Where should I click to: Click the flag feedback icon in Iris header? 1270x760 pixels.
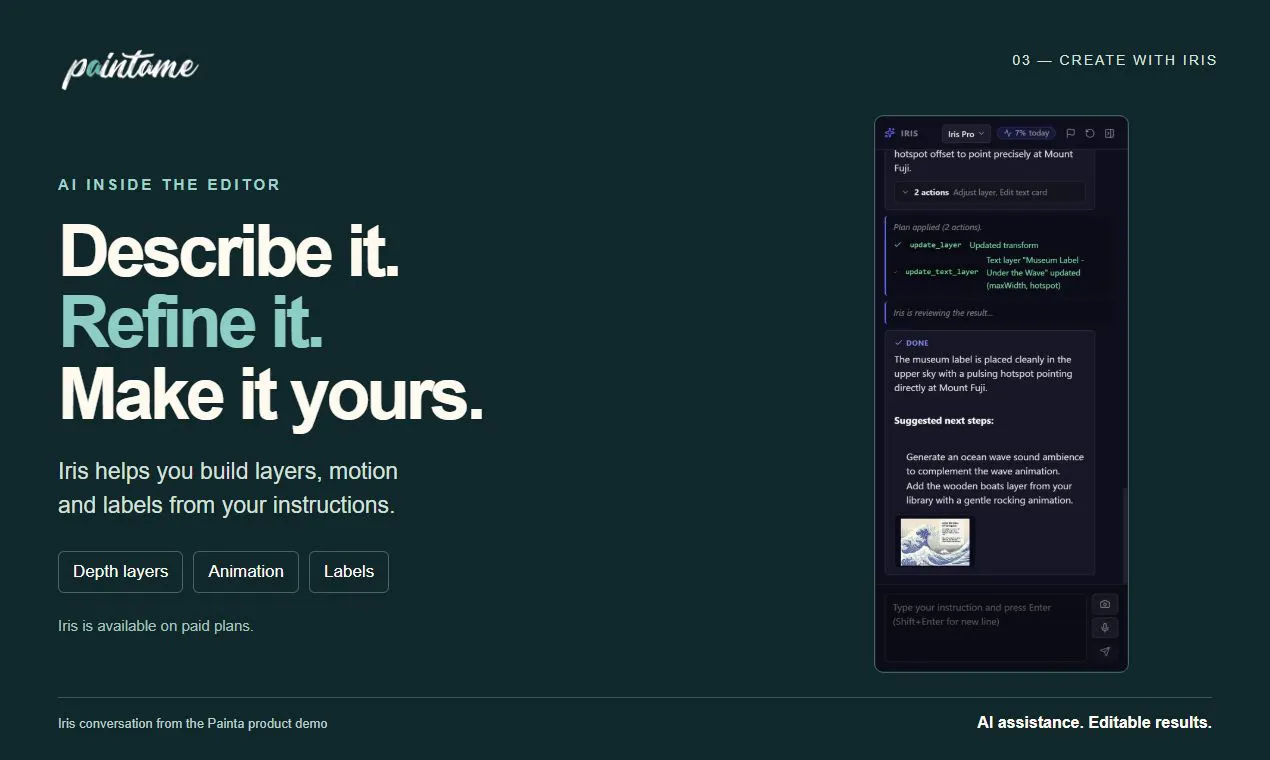point(1070,133)
